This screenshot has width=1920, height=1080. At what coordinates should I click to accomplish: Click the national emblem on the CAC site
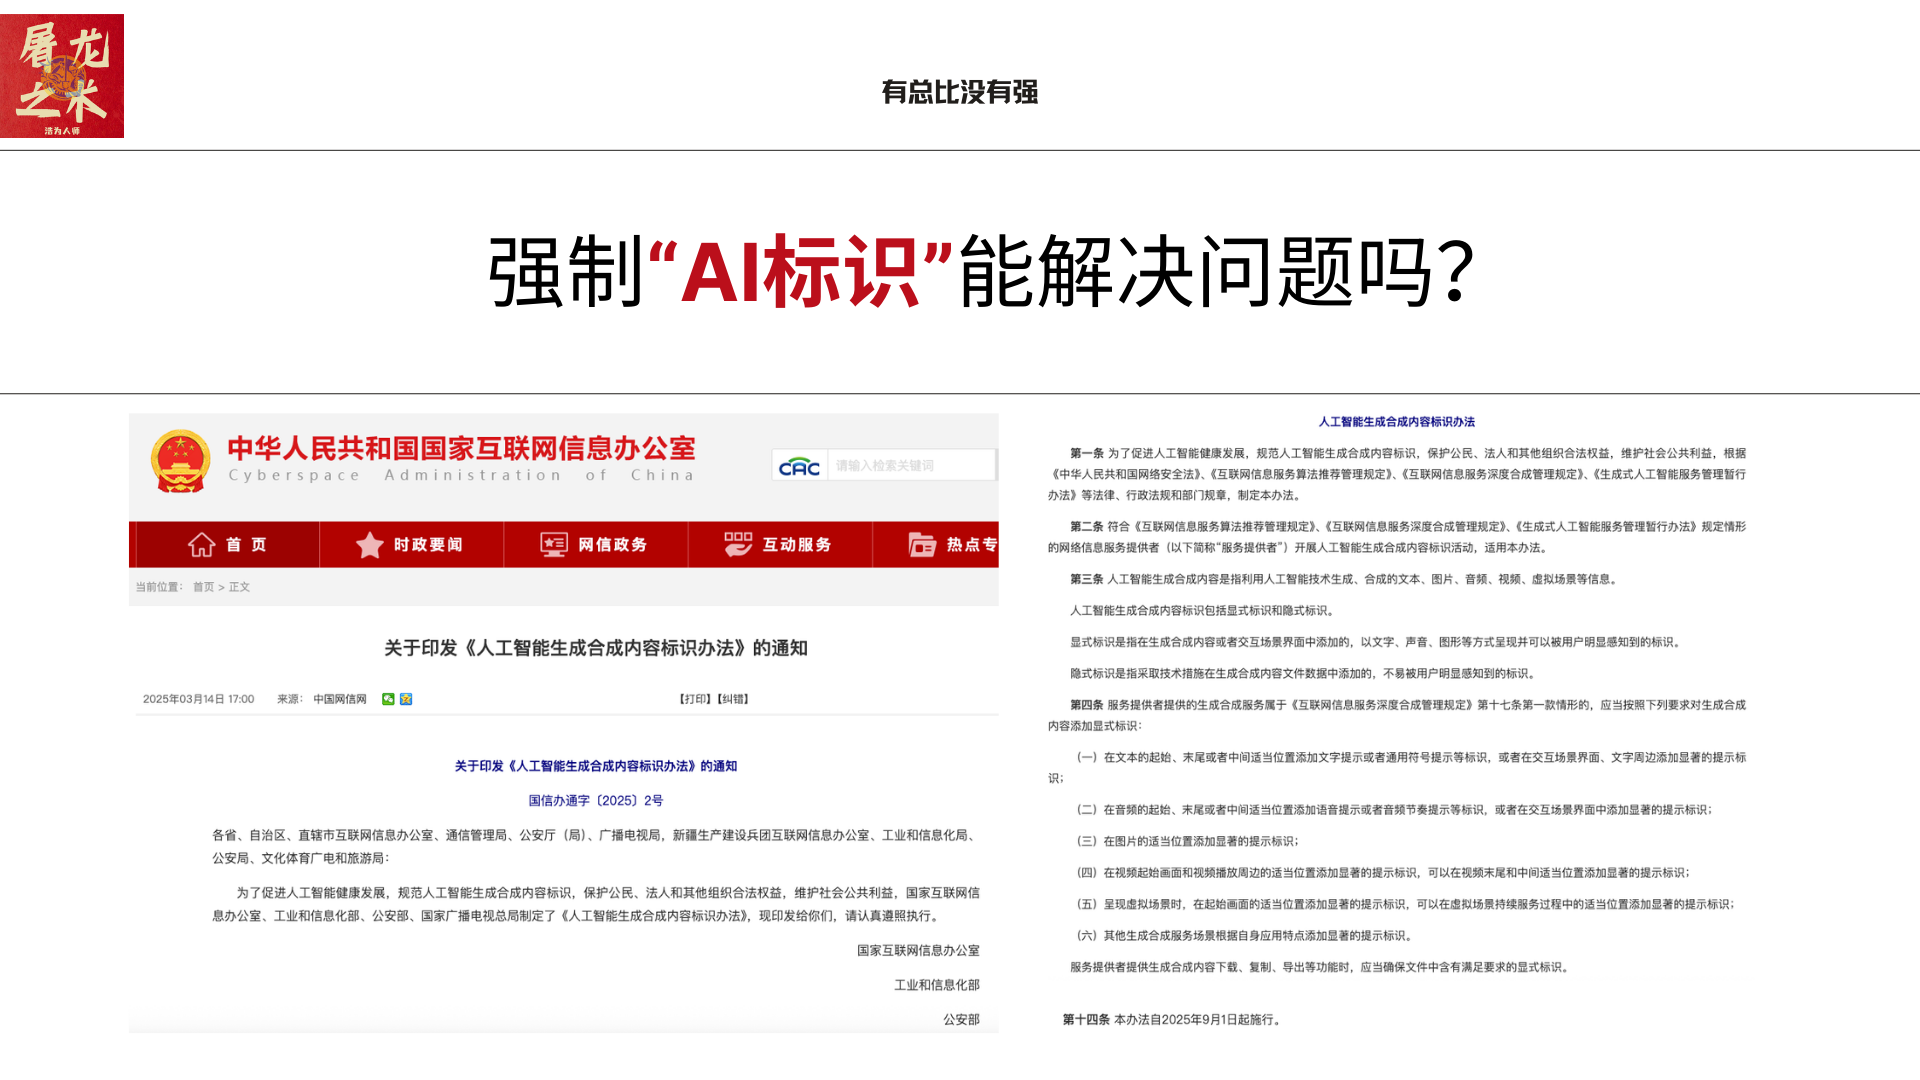click(x=180, y=461)
